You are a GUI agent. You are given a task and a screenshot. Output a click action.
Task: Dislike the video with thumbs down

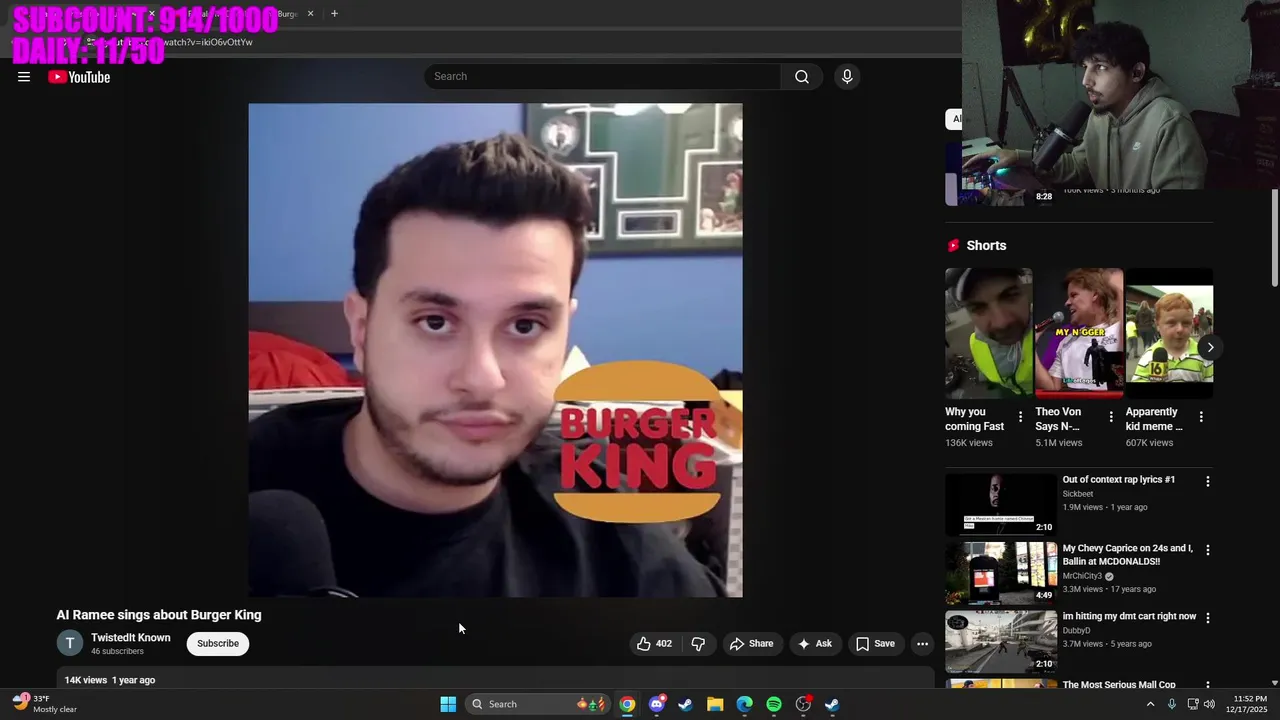[698, 644]
